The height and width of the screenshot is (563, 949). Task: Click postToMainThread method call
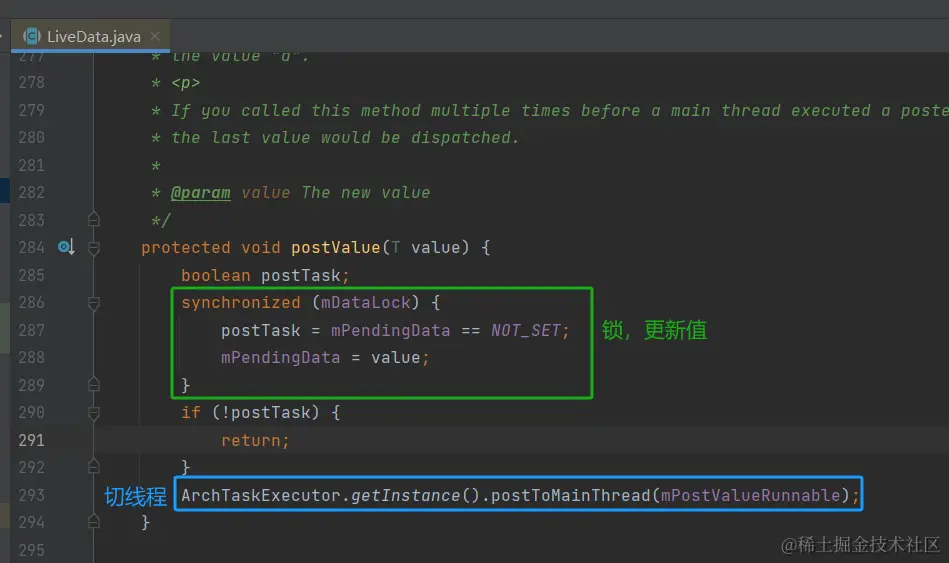[570, 495]
